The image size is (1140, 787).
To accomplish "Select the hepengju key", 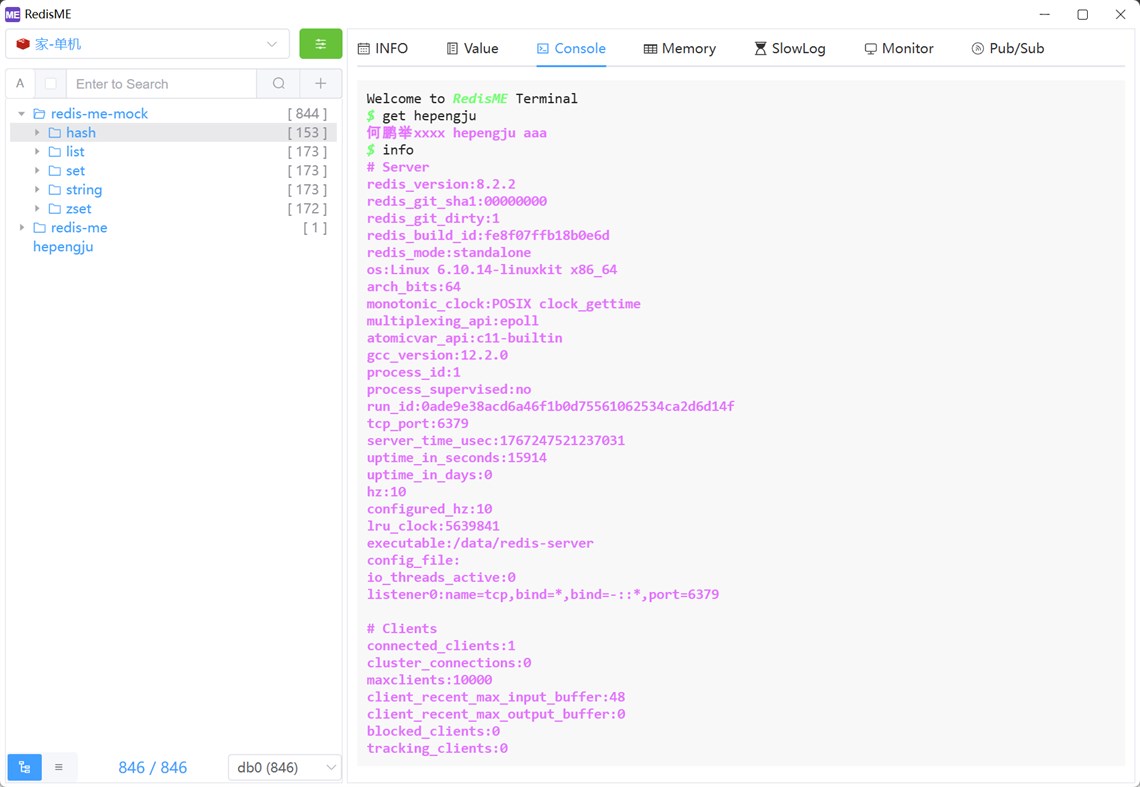I will point(63,247).
